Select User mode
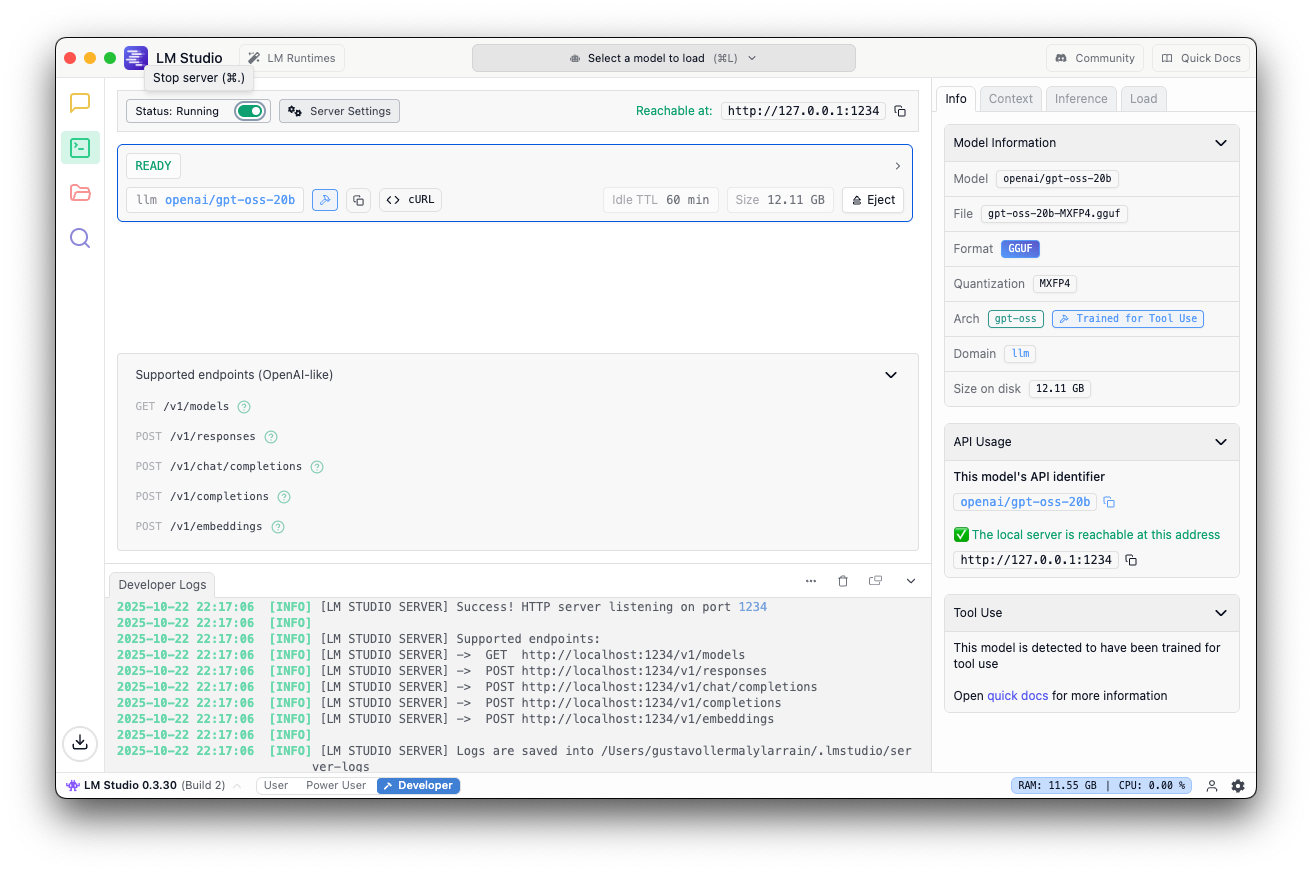Image resolution: width=1312 pixels, height=872 pixels. coord(276,786)
